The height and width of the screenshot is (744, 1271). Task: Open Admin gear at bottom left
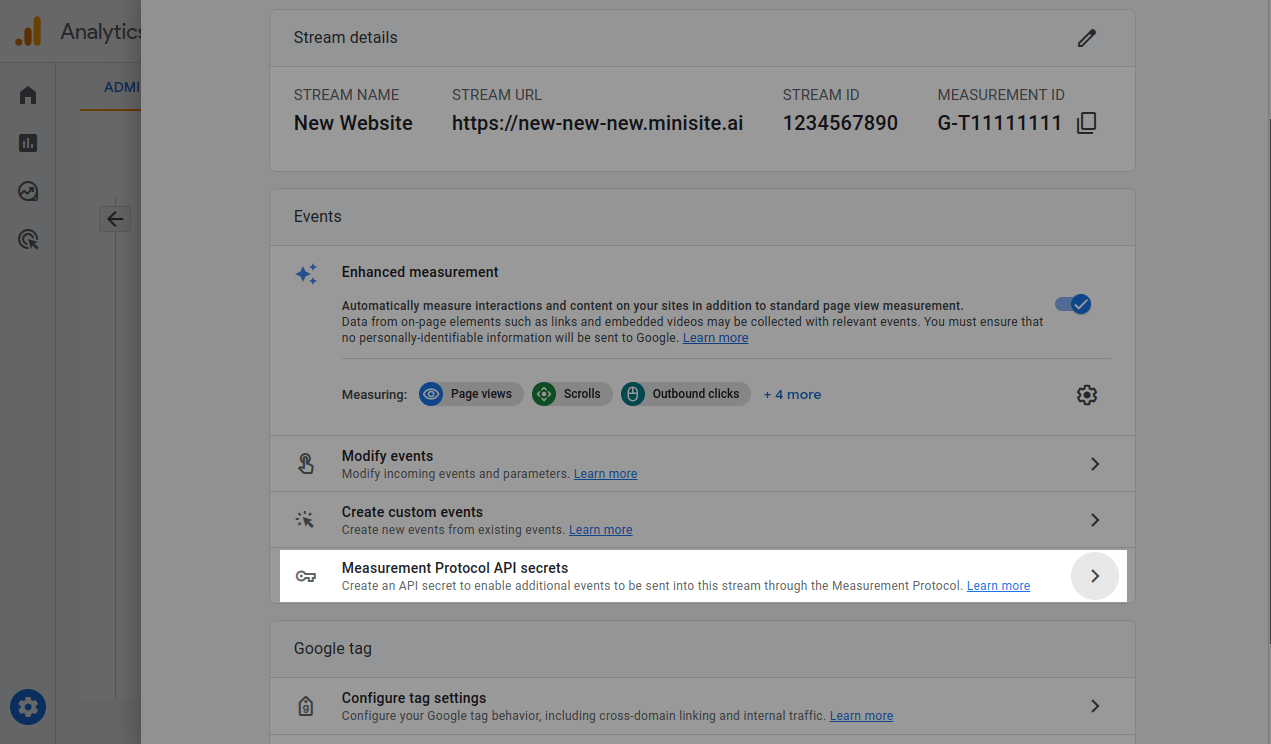pos(28,708)
